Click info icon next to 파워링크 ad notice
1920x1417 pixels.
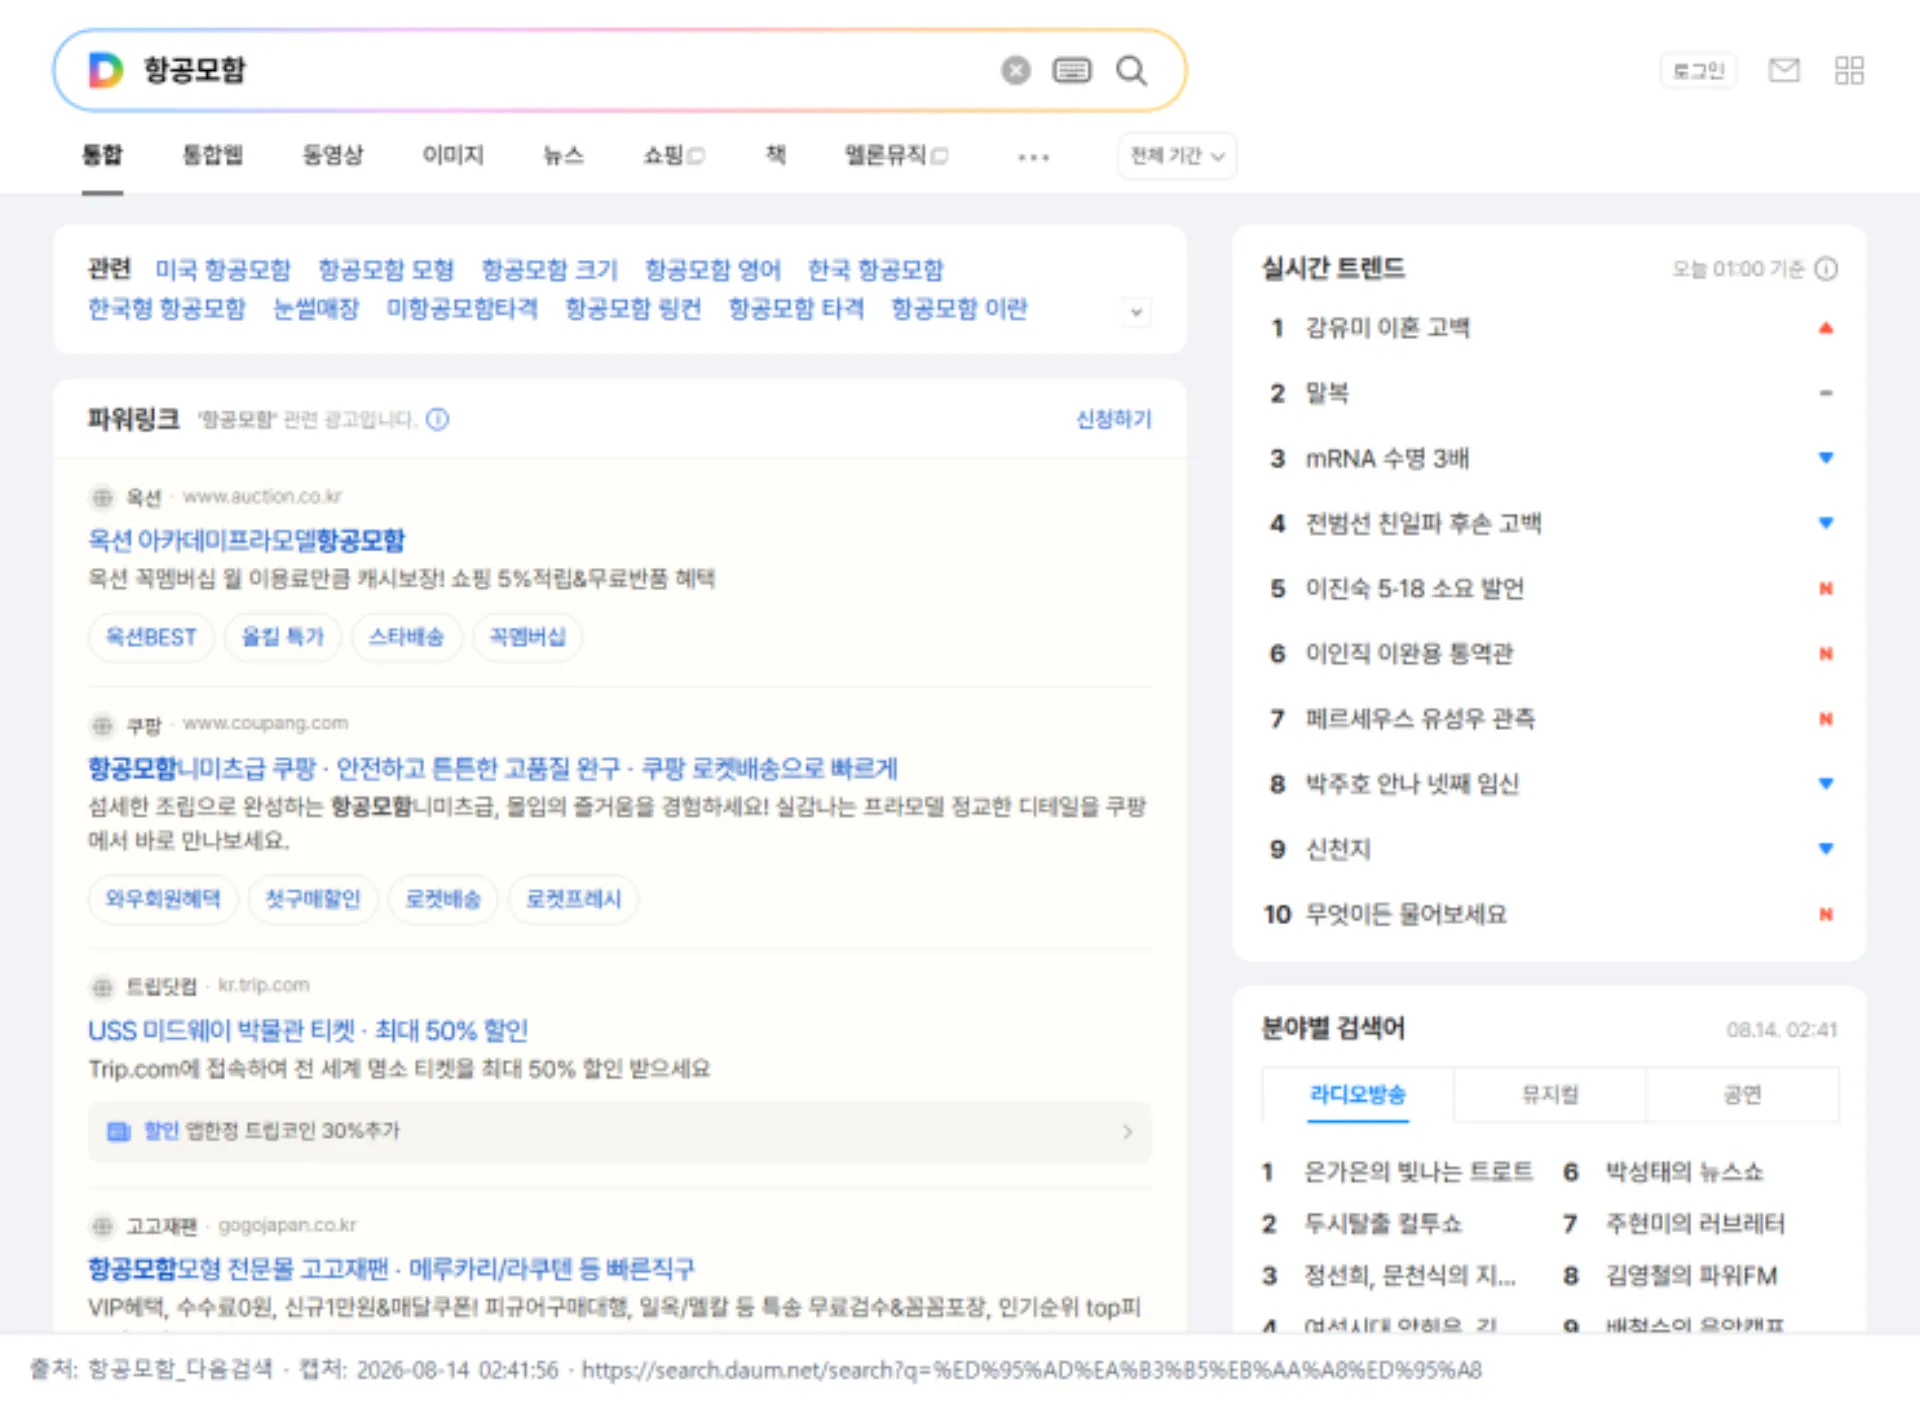pyautogui.click(x=438, y=419)
